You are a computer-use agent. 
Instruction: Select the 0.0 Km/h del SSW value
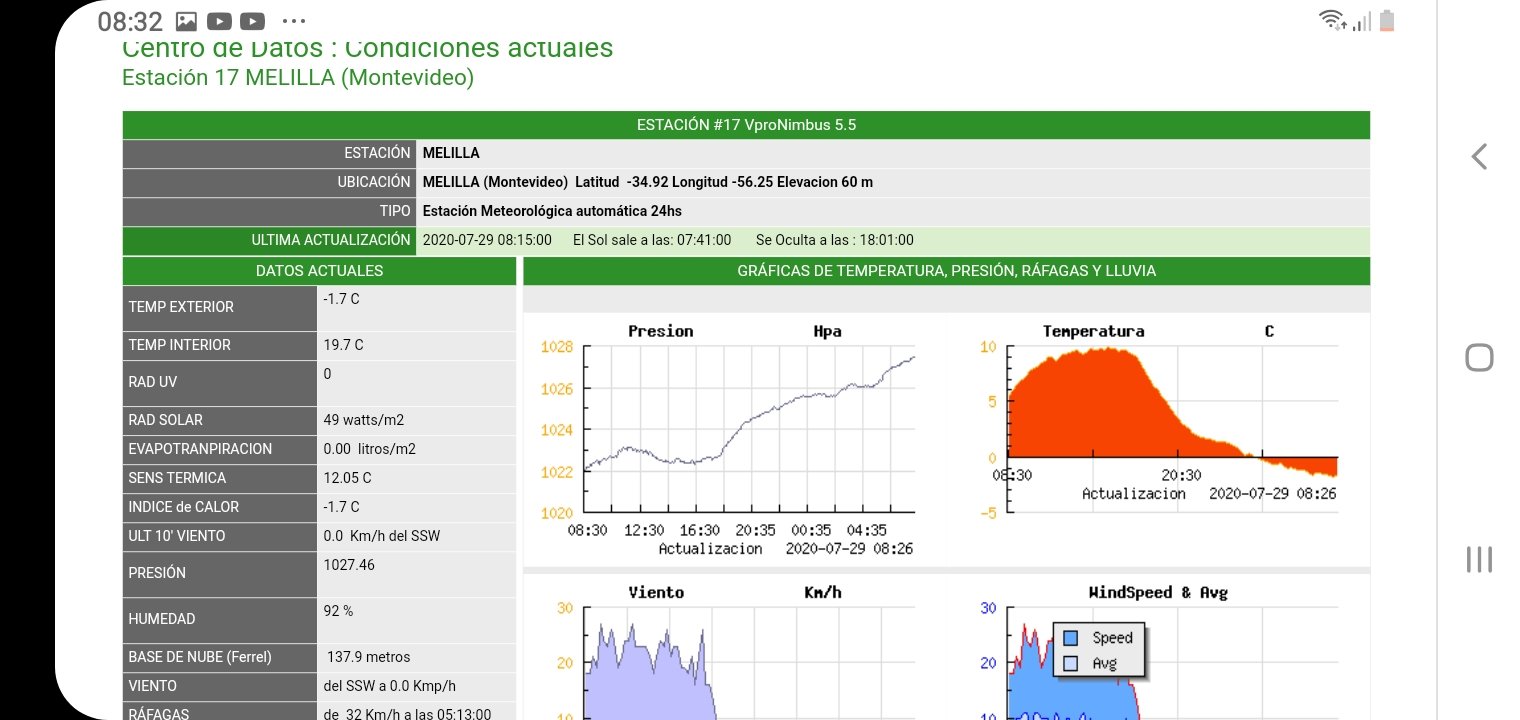pos(382,536)
